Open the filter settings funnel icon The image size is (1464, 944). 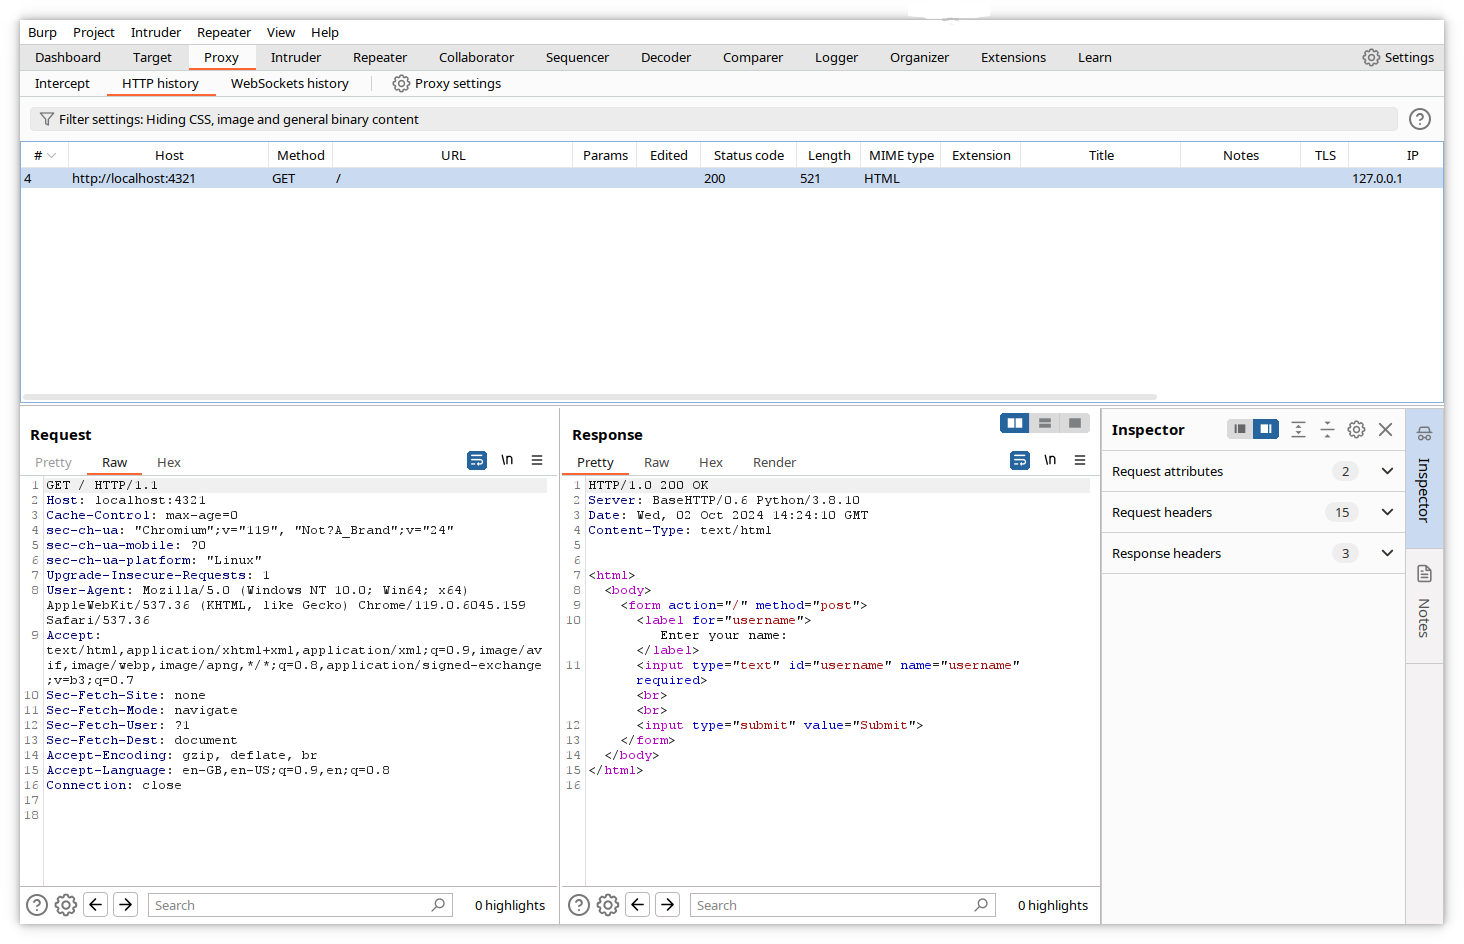point(46,119)
